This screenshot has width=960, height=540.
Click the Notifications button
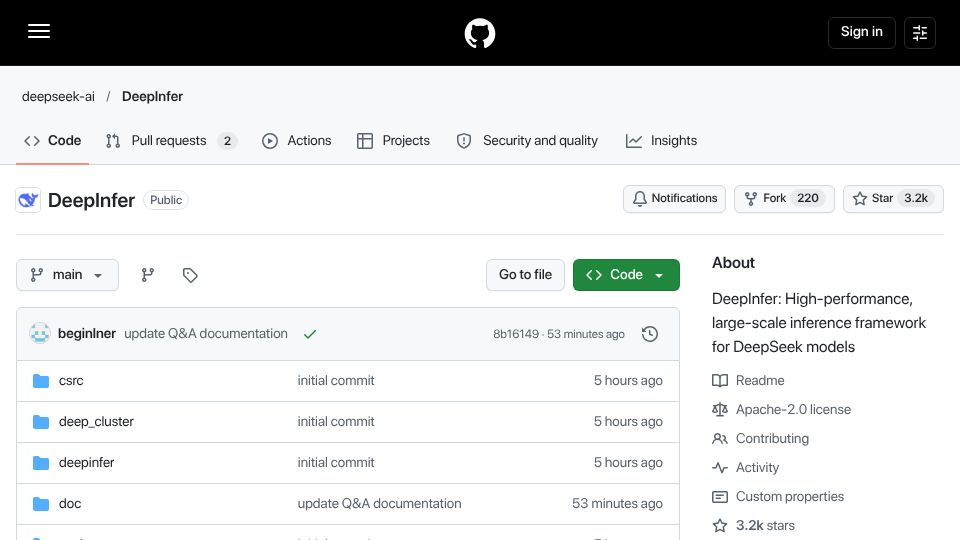point(674,199)
